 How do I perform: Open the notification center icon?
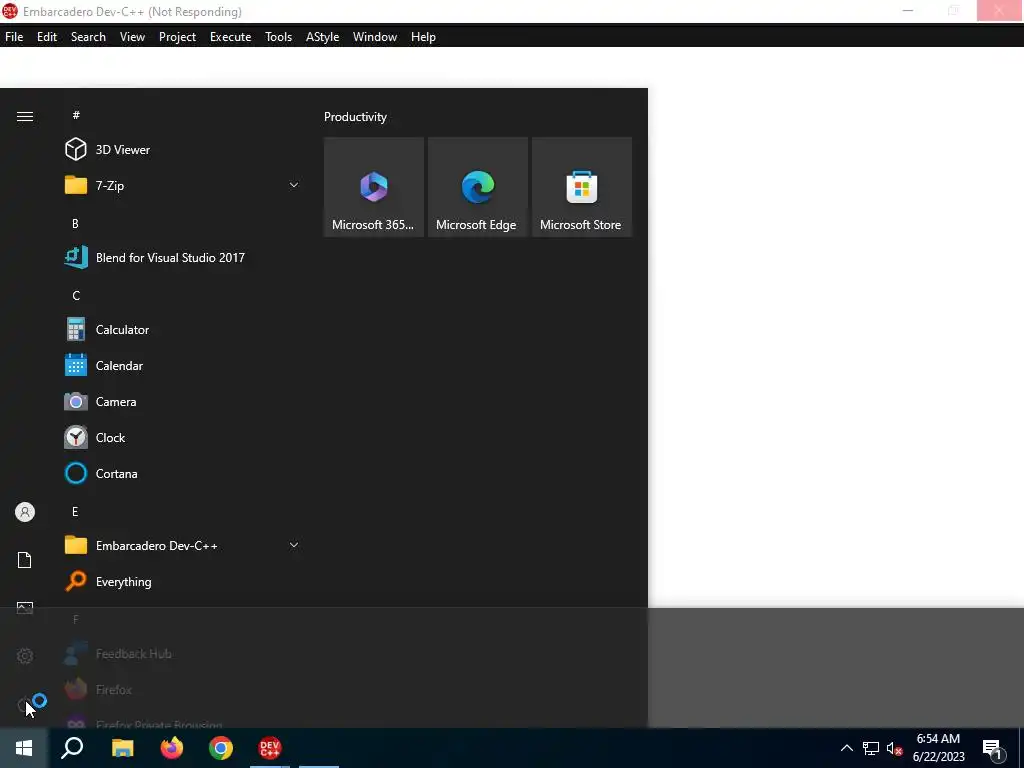(993, 749)
